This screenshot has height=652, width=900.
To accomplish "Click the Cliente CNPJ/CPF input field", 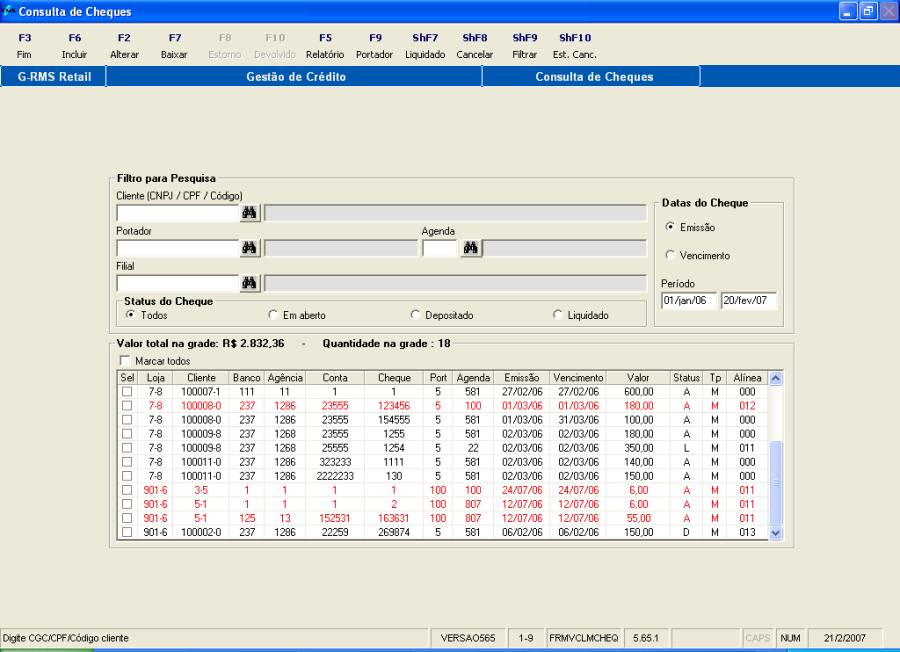I will point(177,213).
